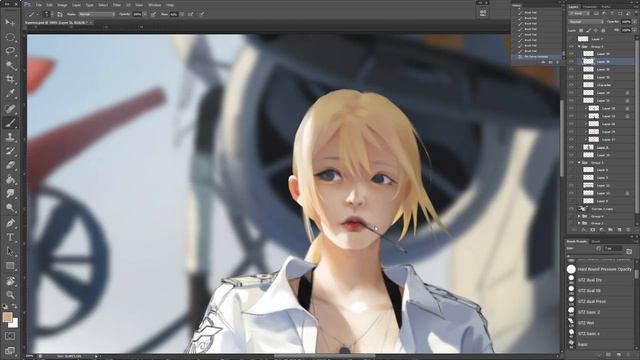The image size is (640, 360).
Task: Toggle pressure for opacity in options bar
Action: 153,14
